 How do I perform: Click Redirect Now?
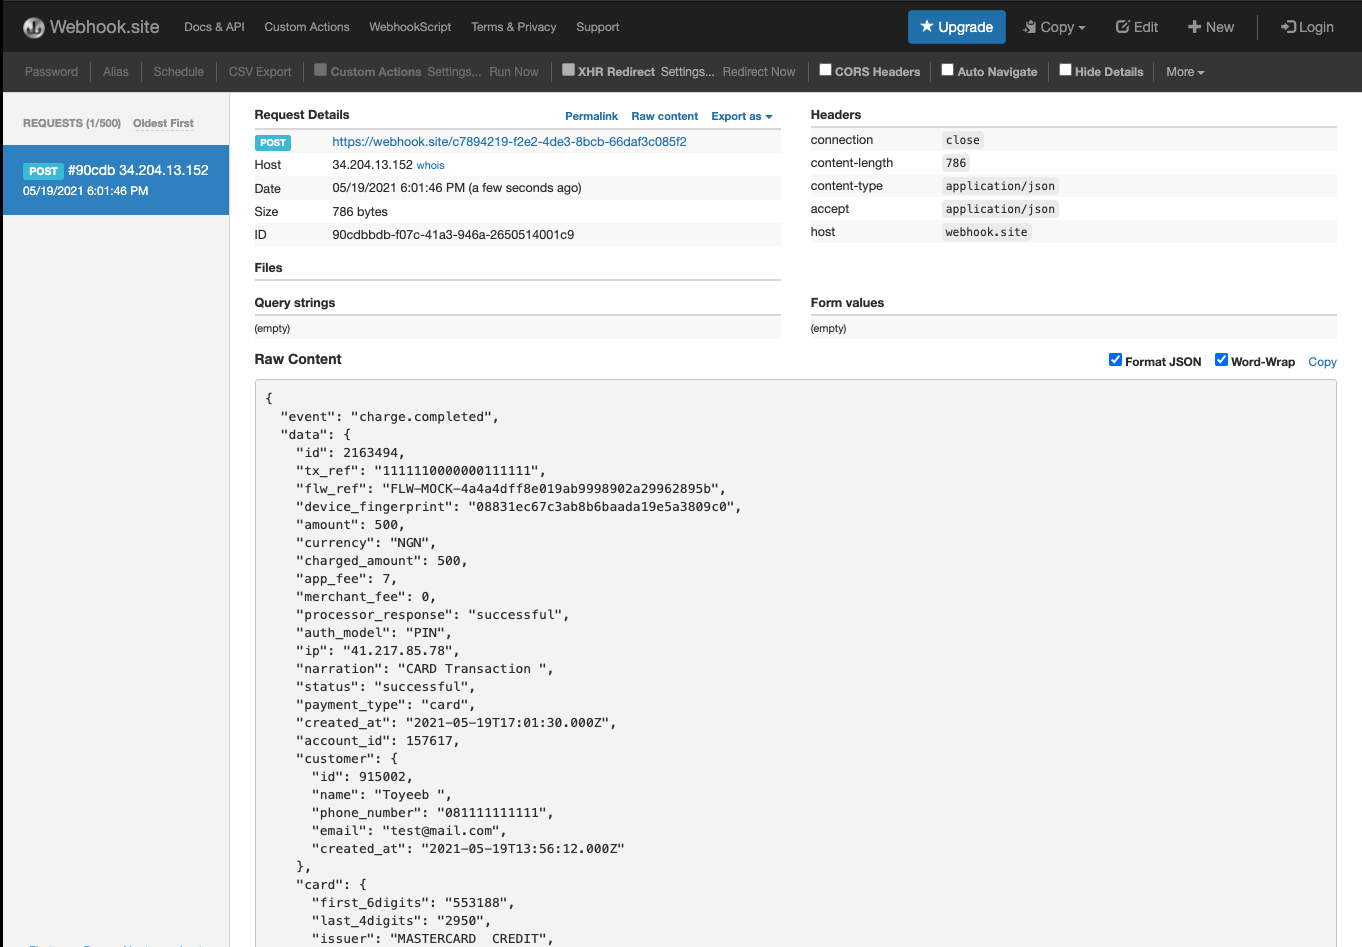coord(759,72)
